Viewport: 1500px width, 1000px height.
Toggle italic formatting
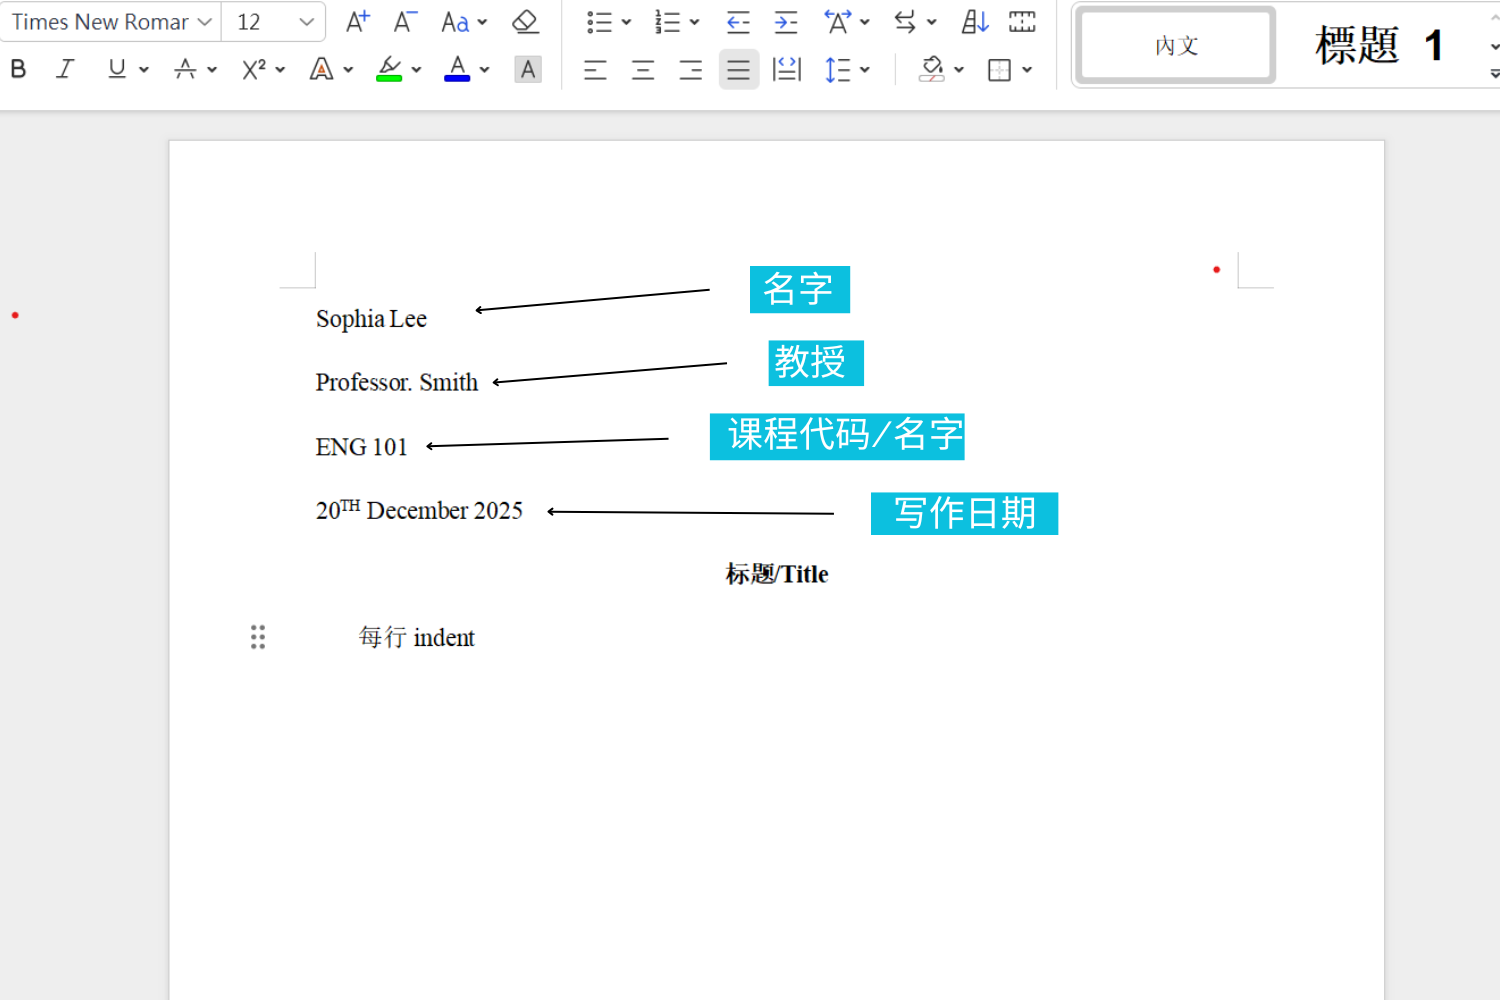[x=65, y=69]
